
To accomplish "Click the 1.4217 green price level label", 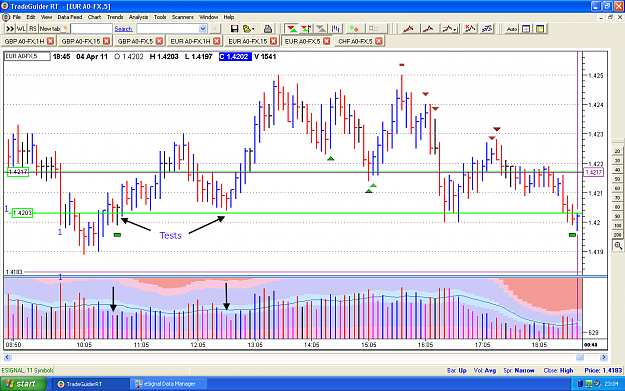I will point(18,172).
